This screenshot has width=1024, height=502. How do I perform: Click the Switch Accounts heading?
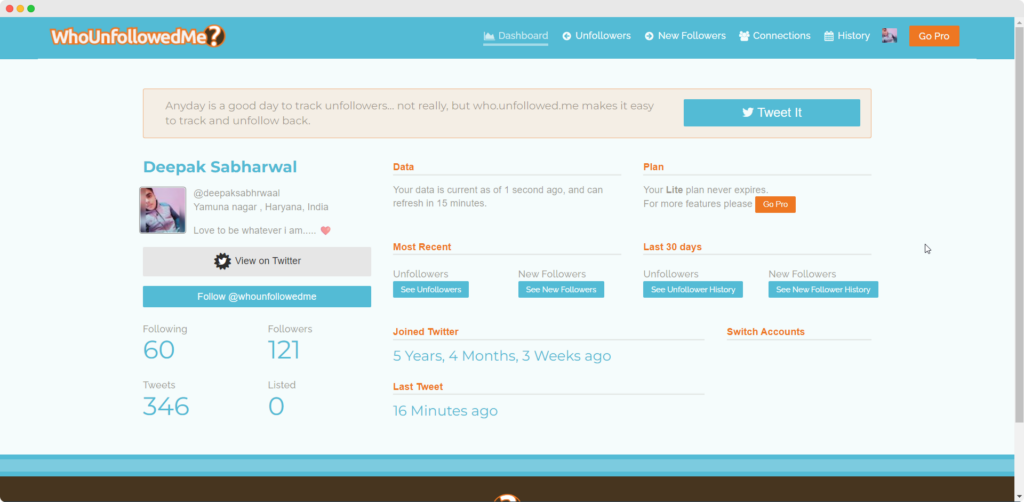(x=765, y=332)
